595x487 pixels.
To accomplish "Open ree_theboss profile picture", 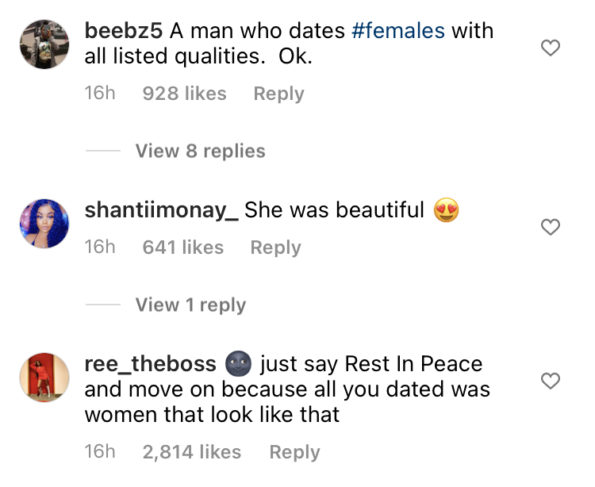I will [44, 377].
